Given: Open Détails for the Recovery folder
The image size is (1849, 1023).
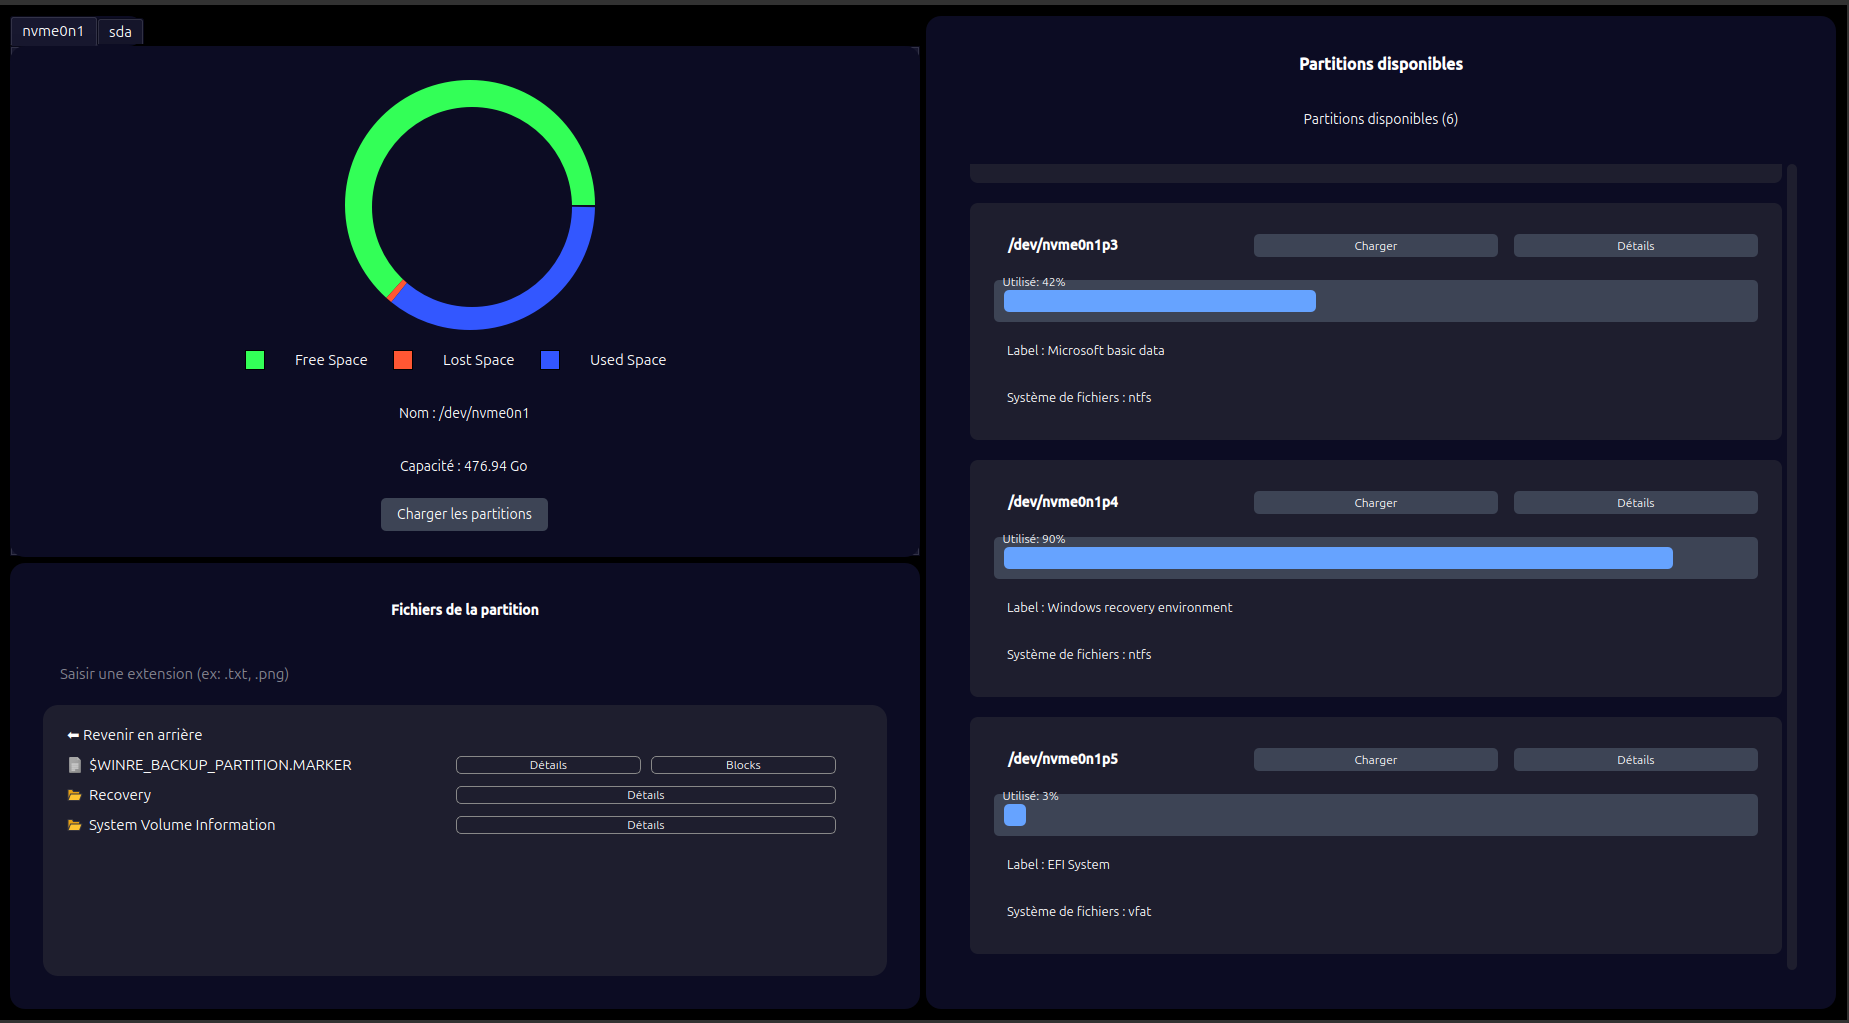Looking at the screenshot, I should (x=645, y=795).
